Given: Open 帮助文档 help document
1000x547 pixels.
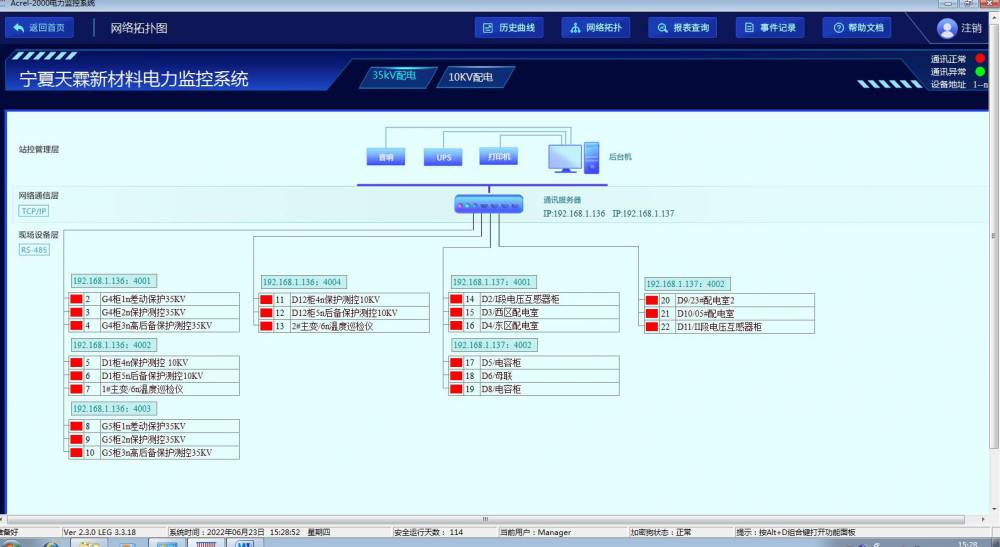Looking at the screenshot, I should pyautogui.click(x=857, y=28).
